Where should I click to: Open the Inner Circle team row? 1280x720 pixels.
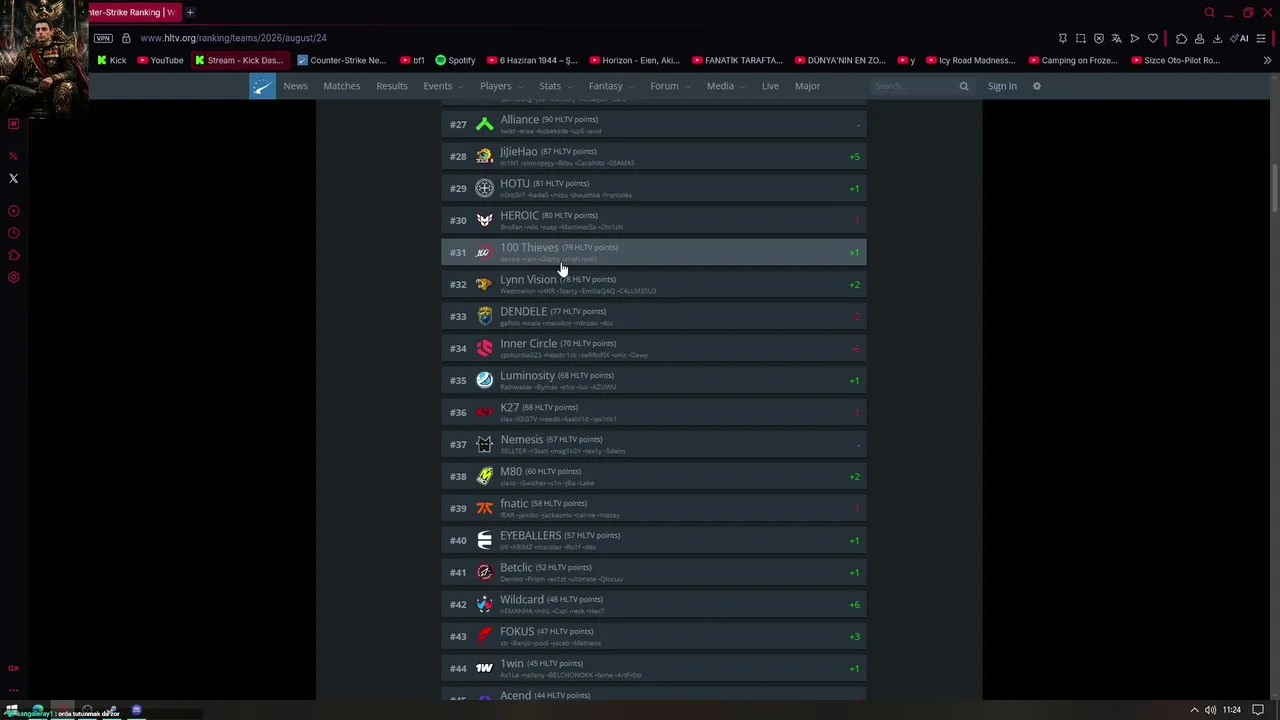point(654,348)
